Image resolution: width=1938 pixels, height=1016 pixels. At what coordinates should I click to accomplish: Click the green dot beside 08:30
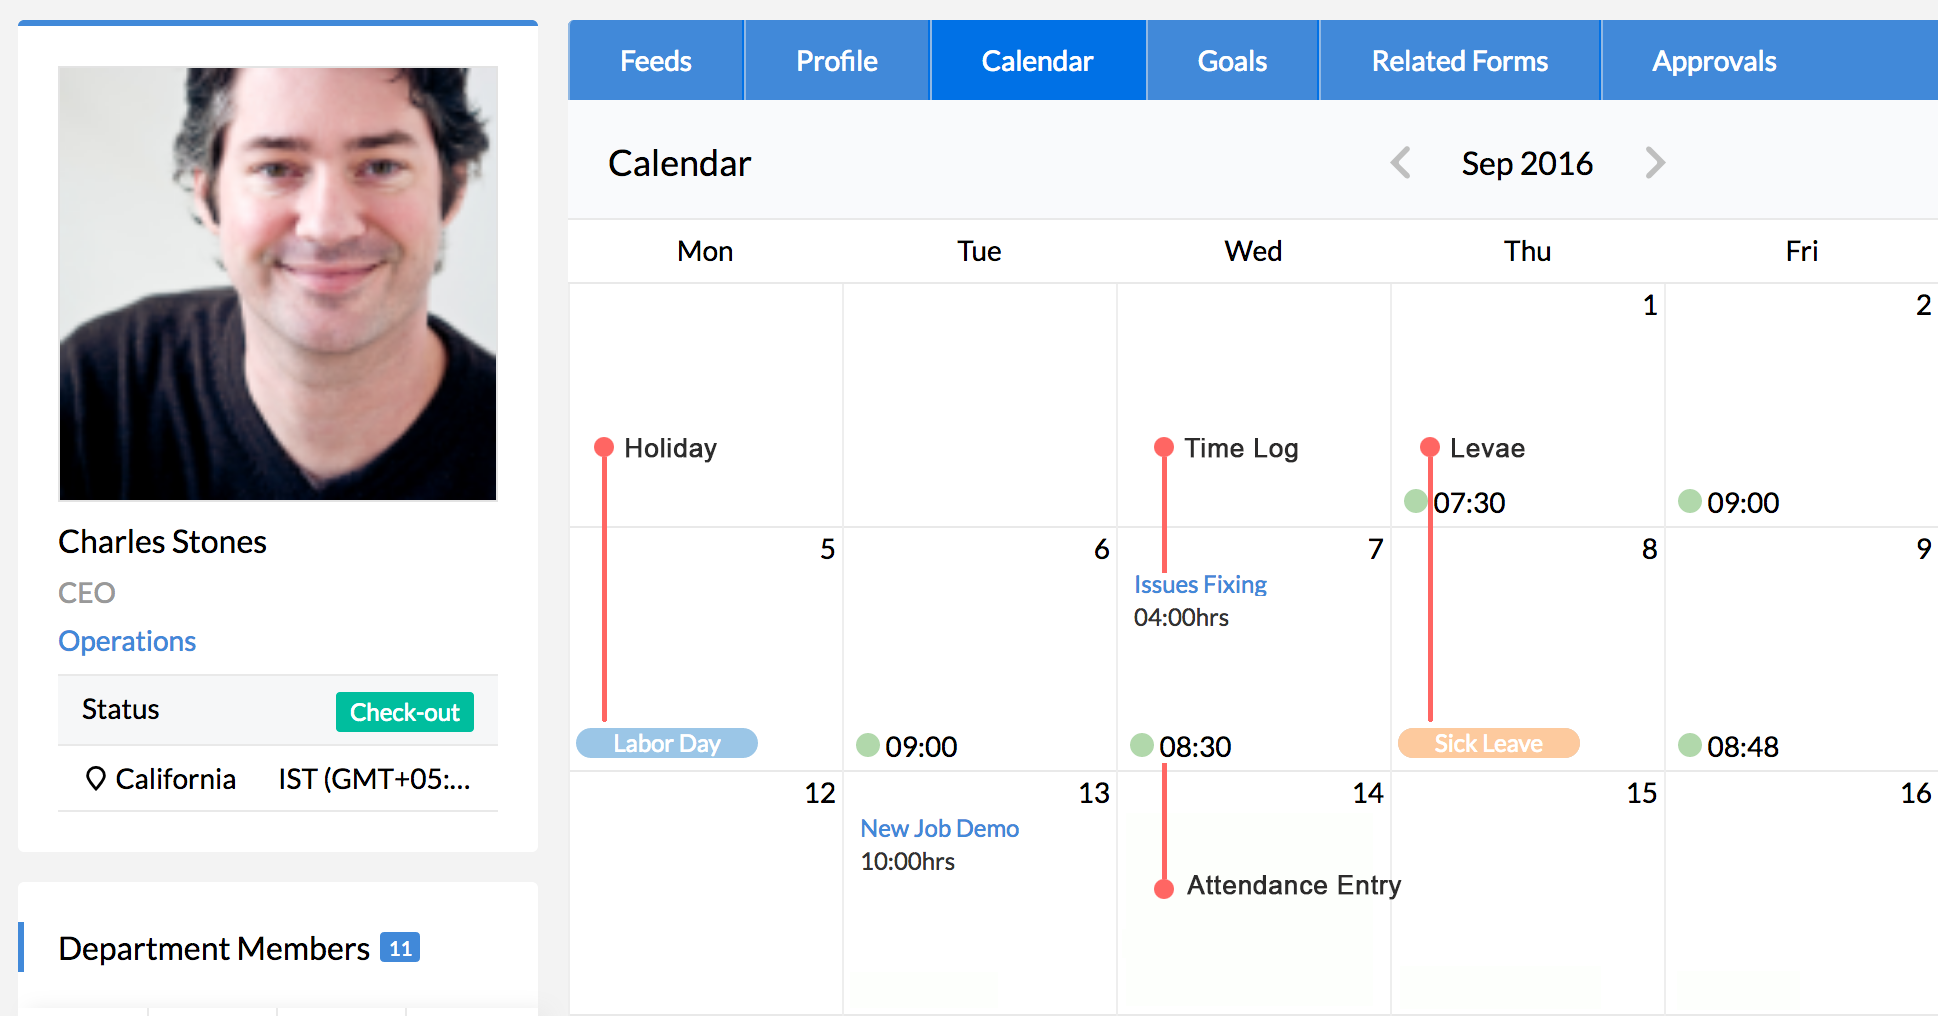point(1142,745)
